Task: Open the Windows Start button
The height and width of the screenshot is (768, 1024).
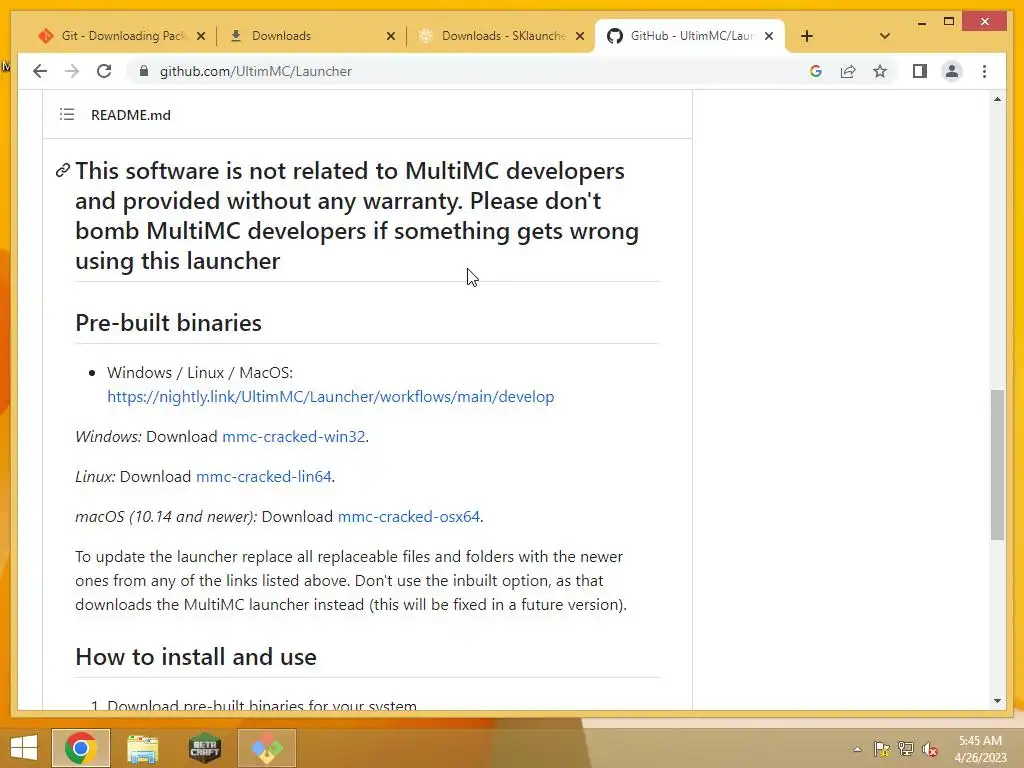Action: pos(24,748)
